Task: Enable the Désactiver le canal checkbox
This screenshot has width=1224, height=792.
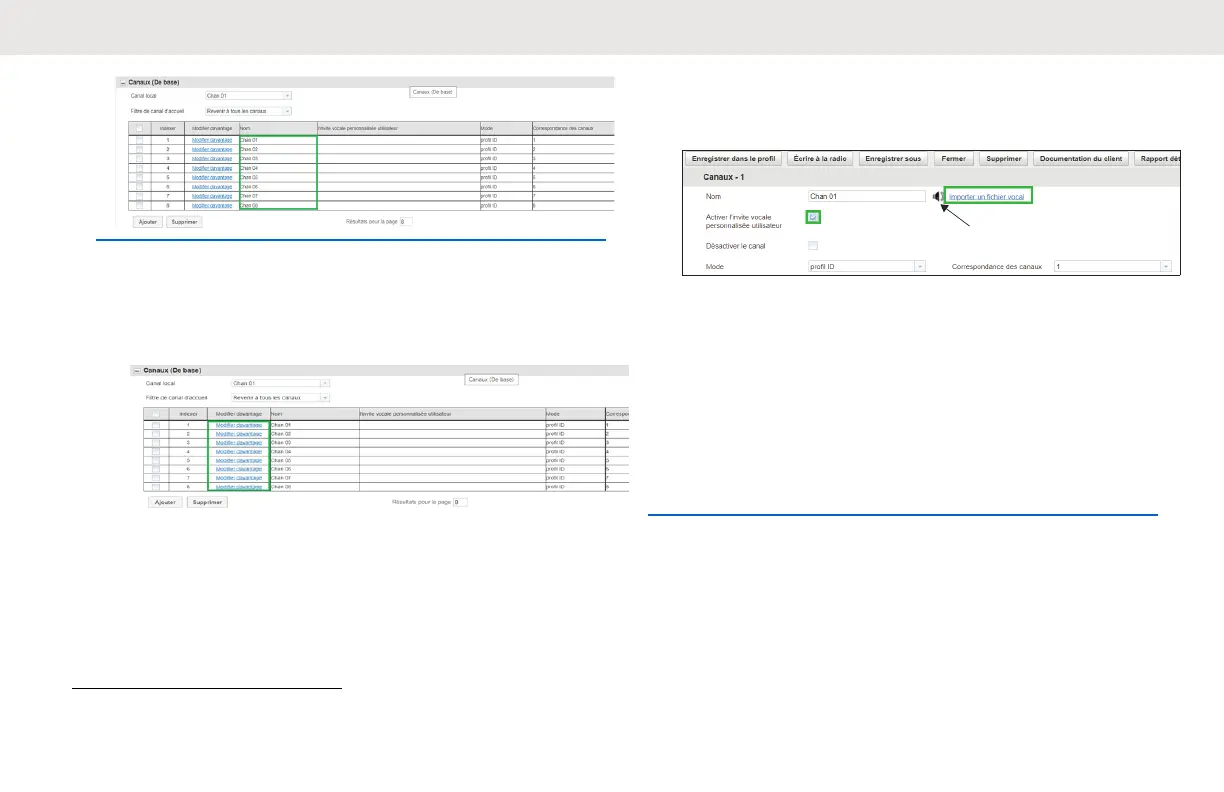Action: (813, 246)
